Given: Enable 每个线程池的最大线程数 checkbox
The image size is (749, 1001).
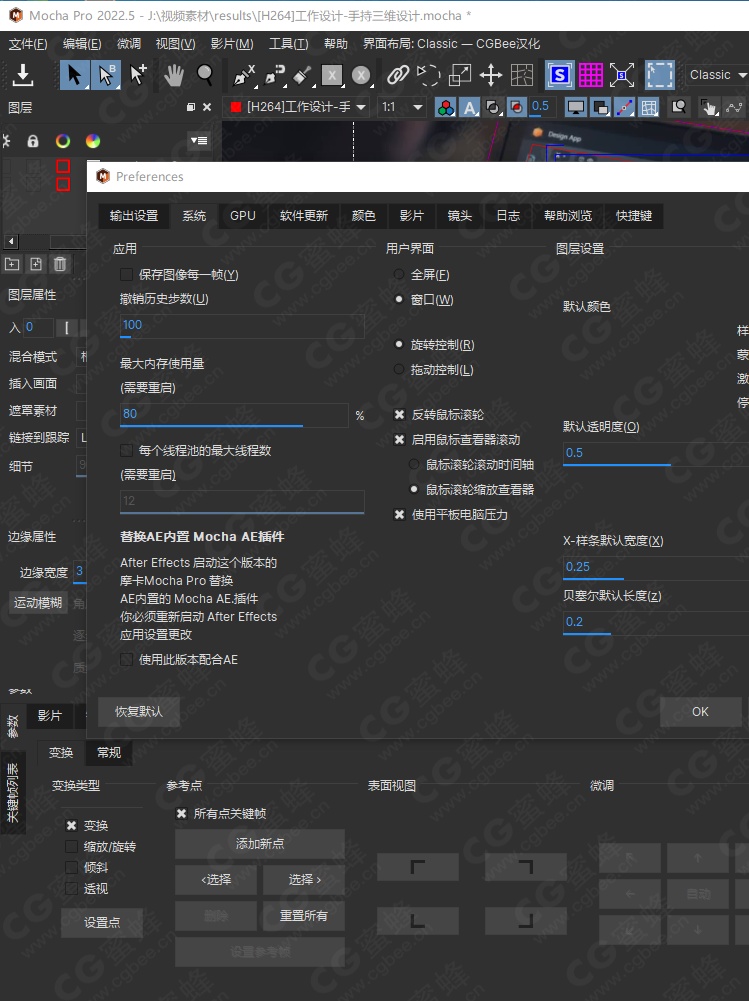Looking at the screenshot, I should (126, 451).
